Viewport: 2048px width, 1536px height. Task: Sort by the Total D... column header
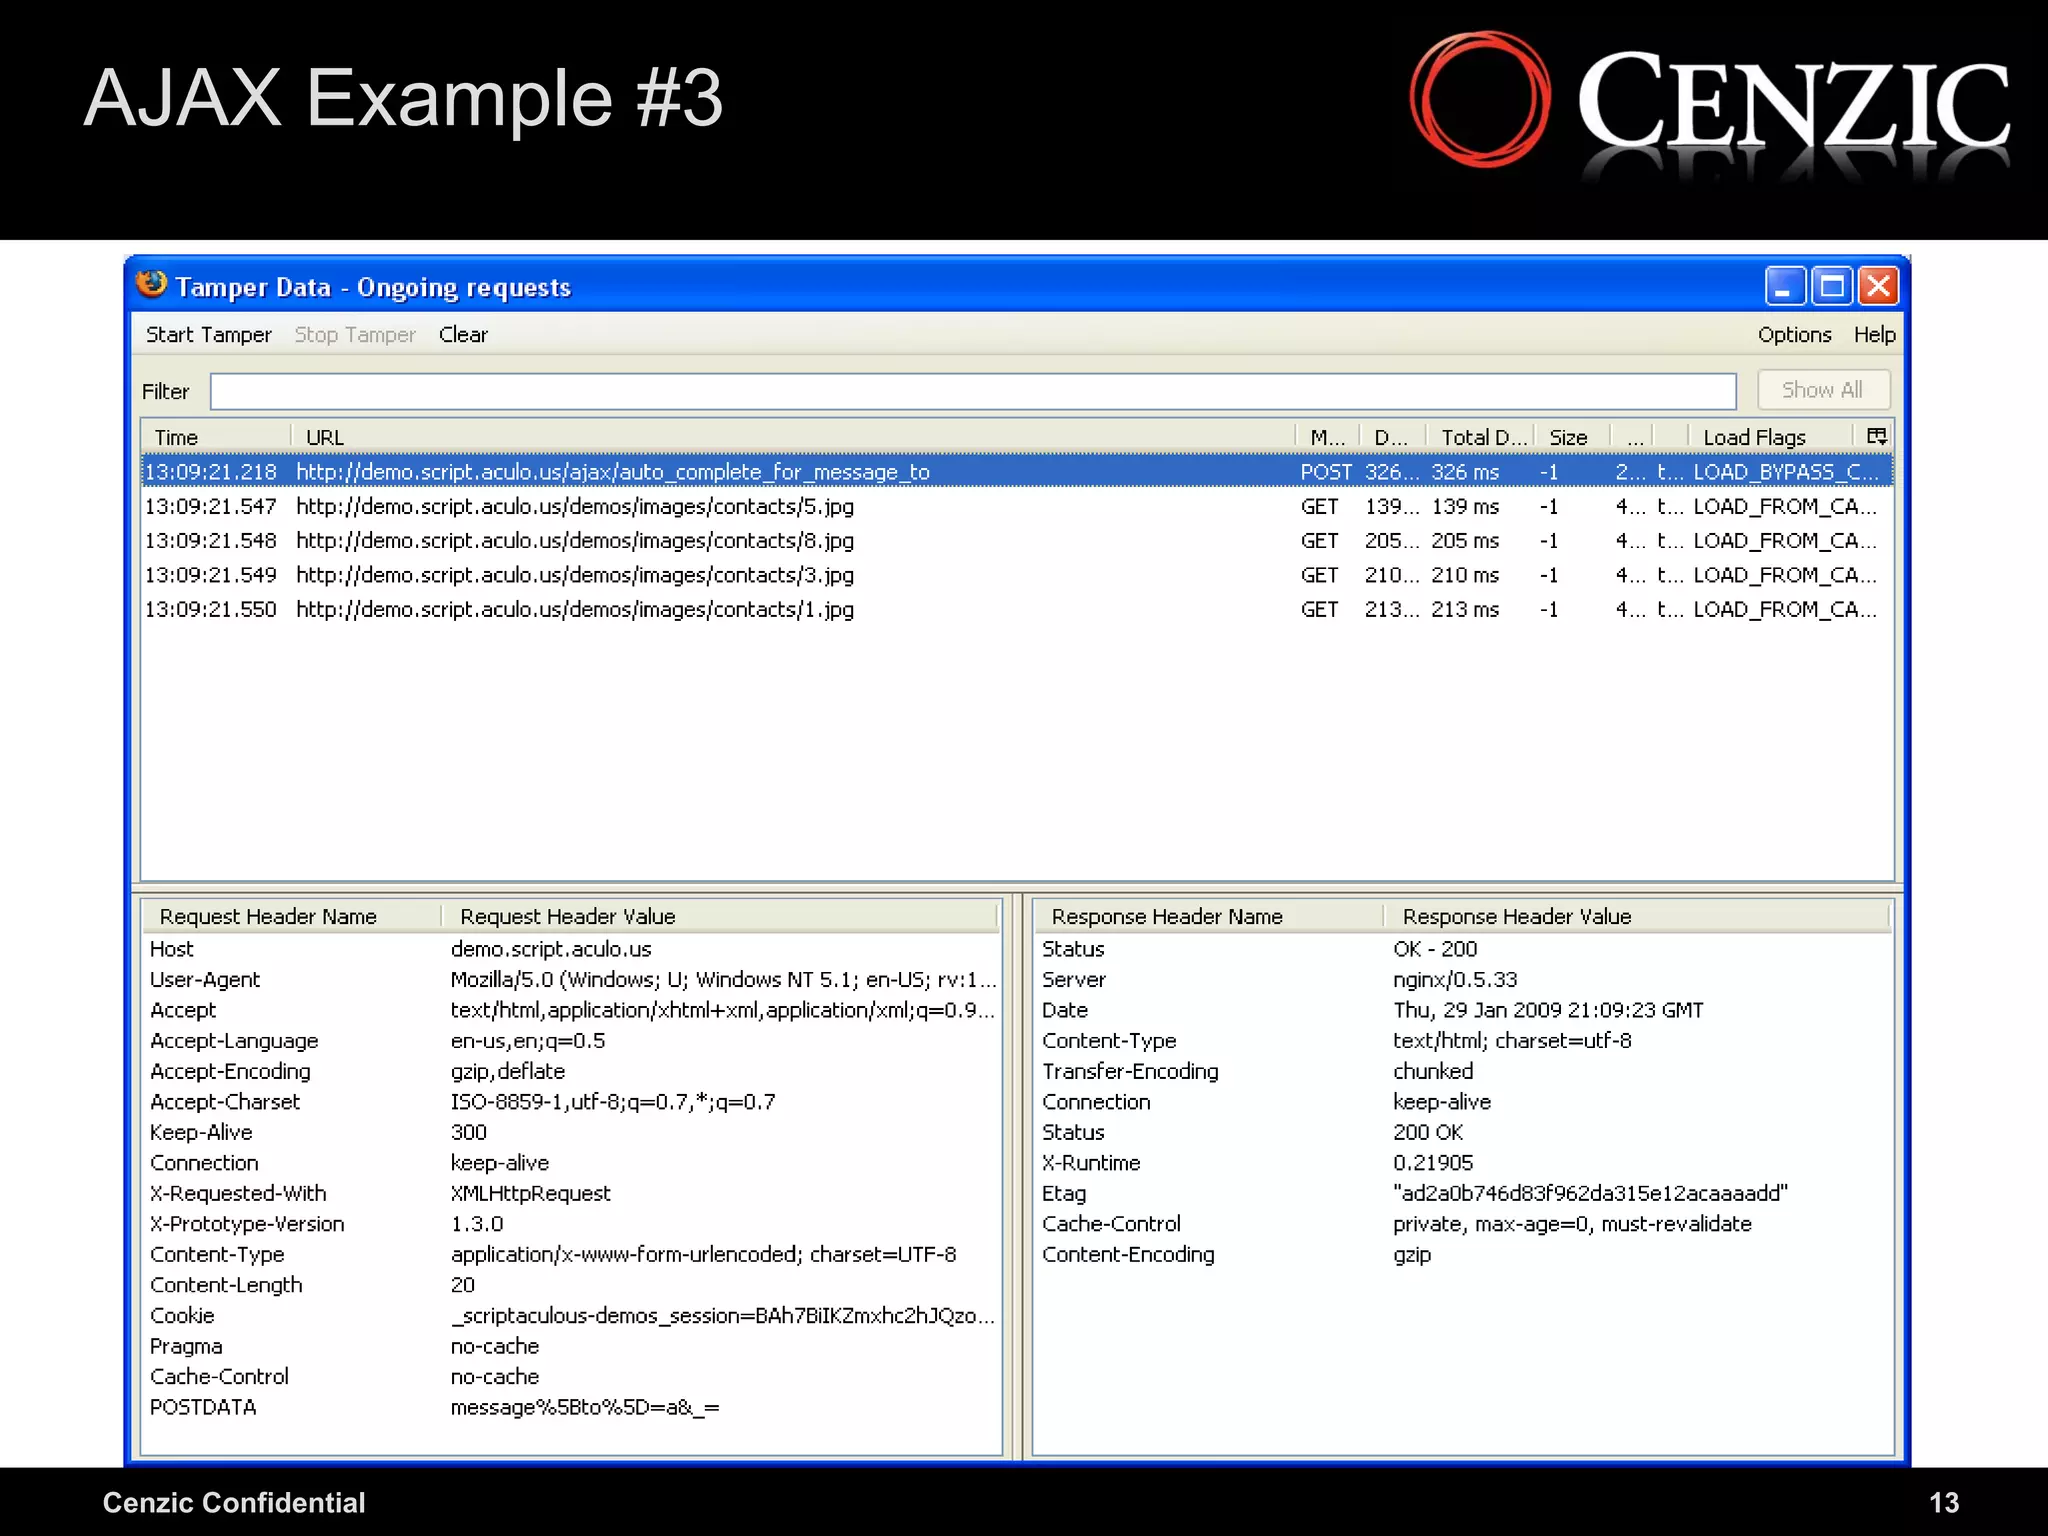[1481, 437]
